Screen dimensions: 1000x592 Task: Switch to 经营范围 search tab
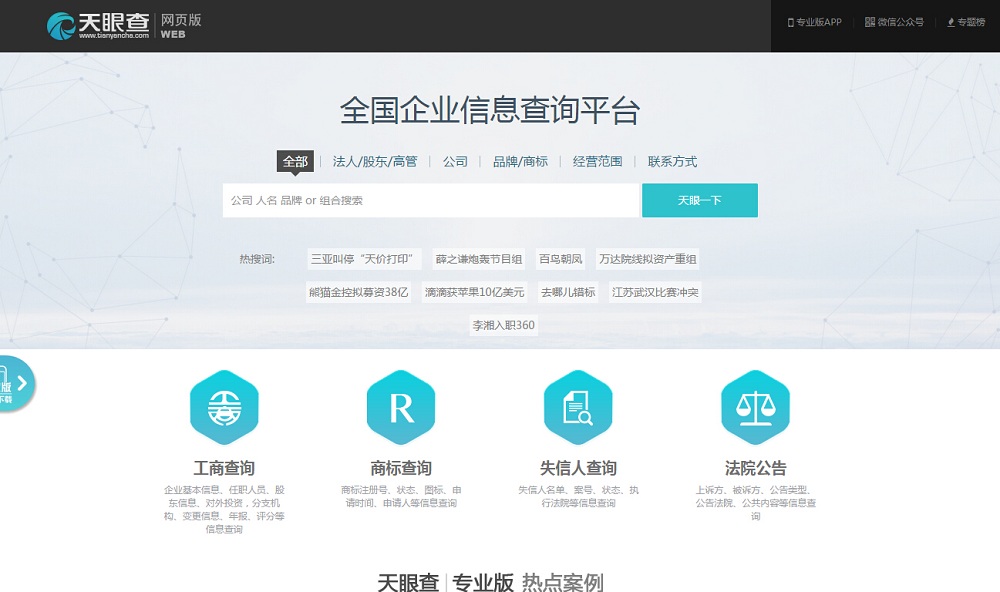pos(598,161)
